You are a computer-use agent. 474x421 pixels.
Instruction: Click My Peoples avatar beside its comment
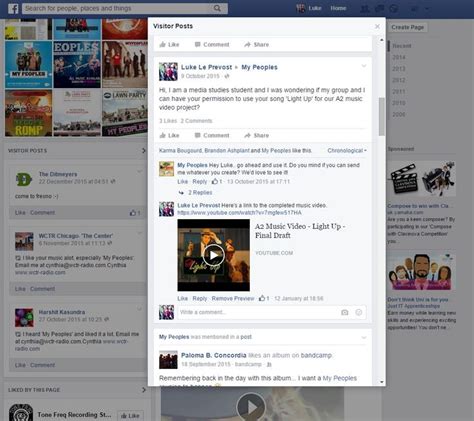point(166,169)
